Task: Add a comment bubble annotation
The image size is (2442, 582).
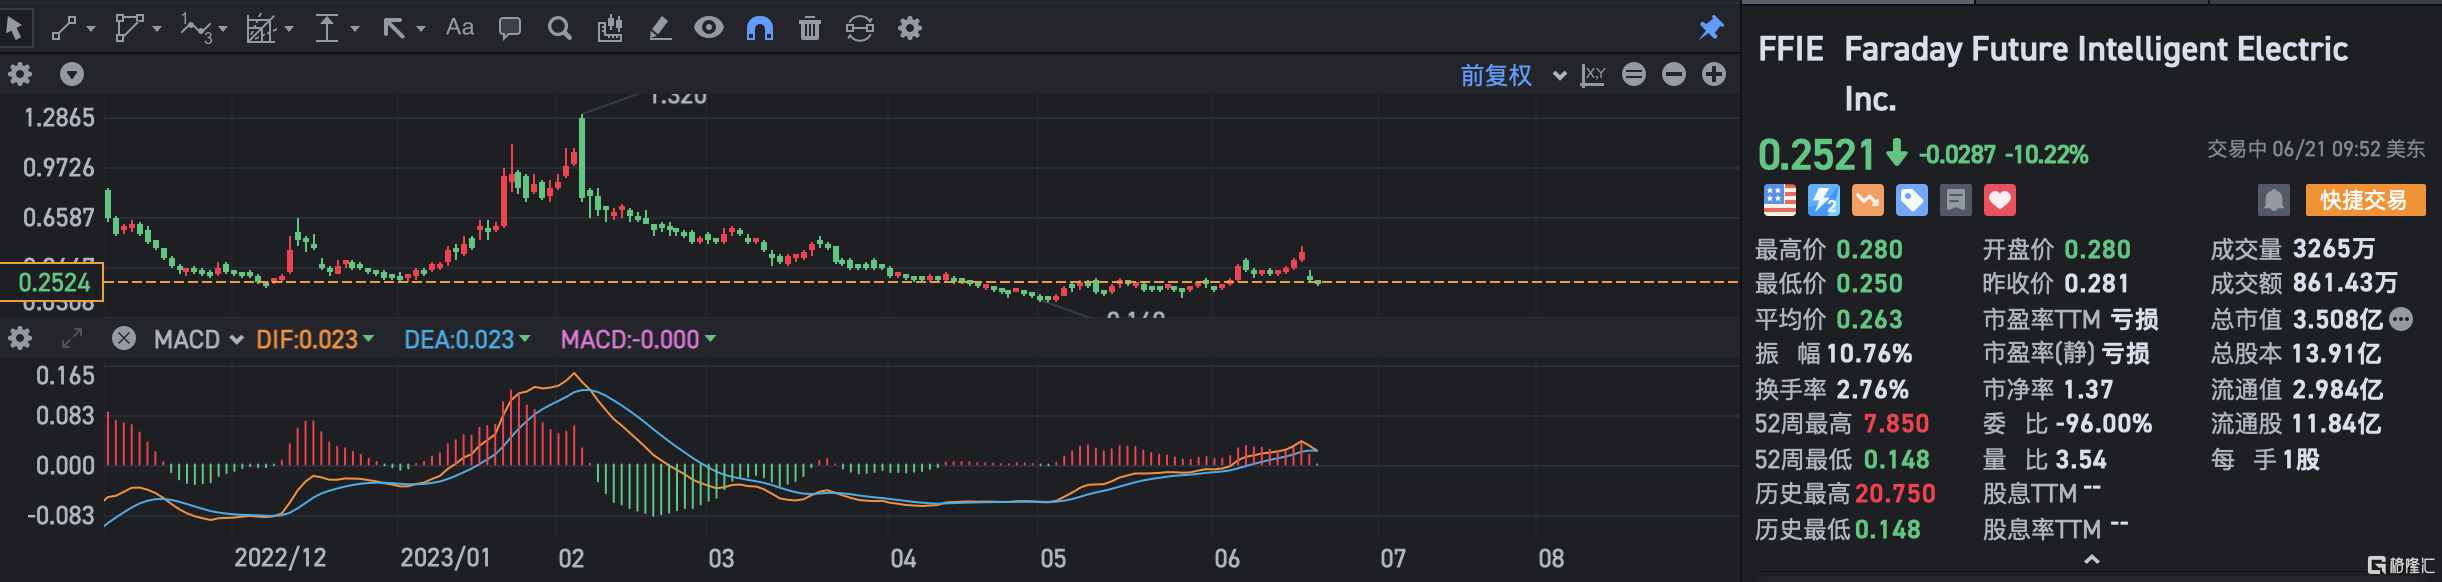Action: [x=510, y=28]
